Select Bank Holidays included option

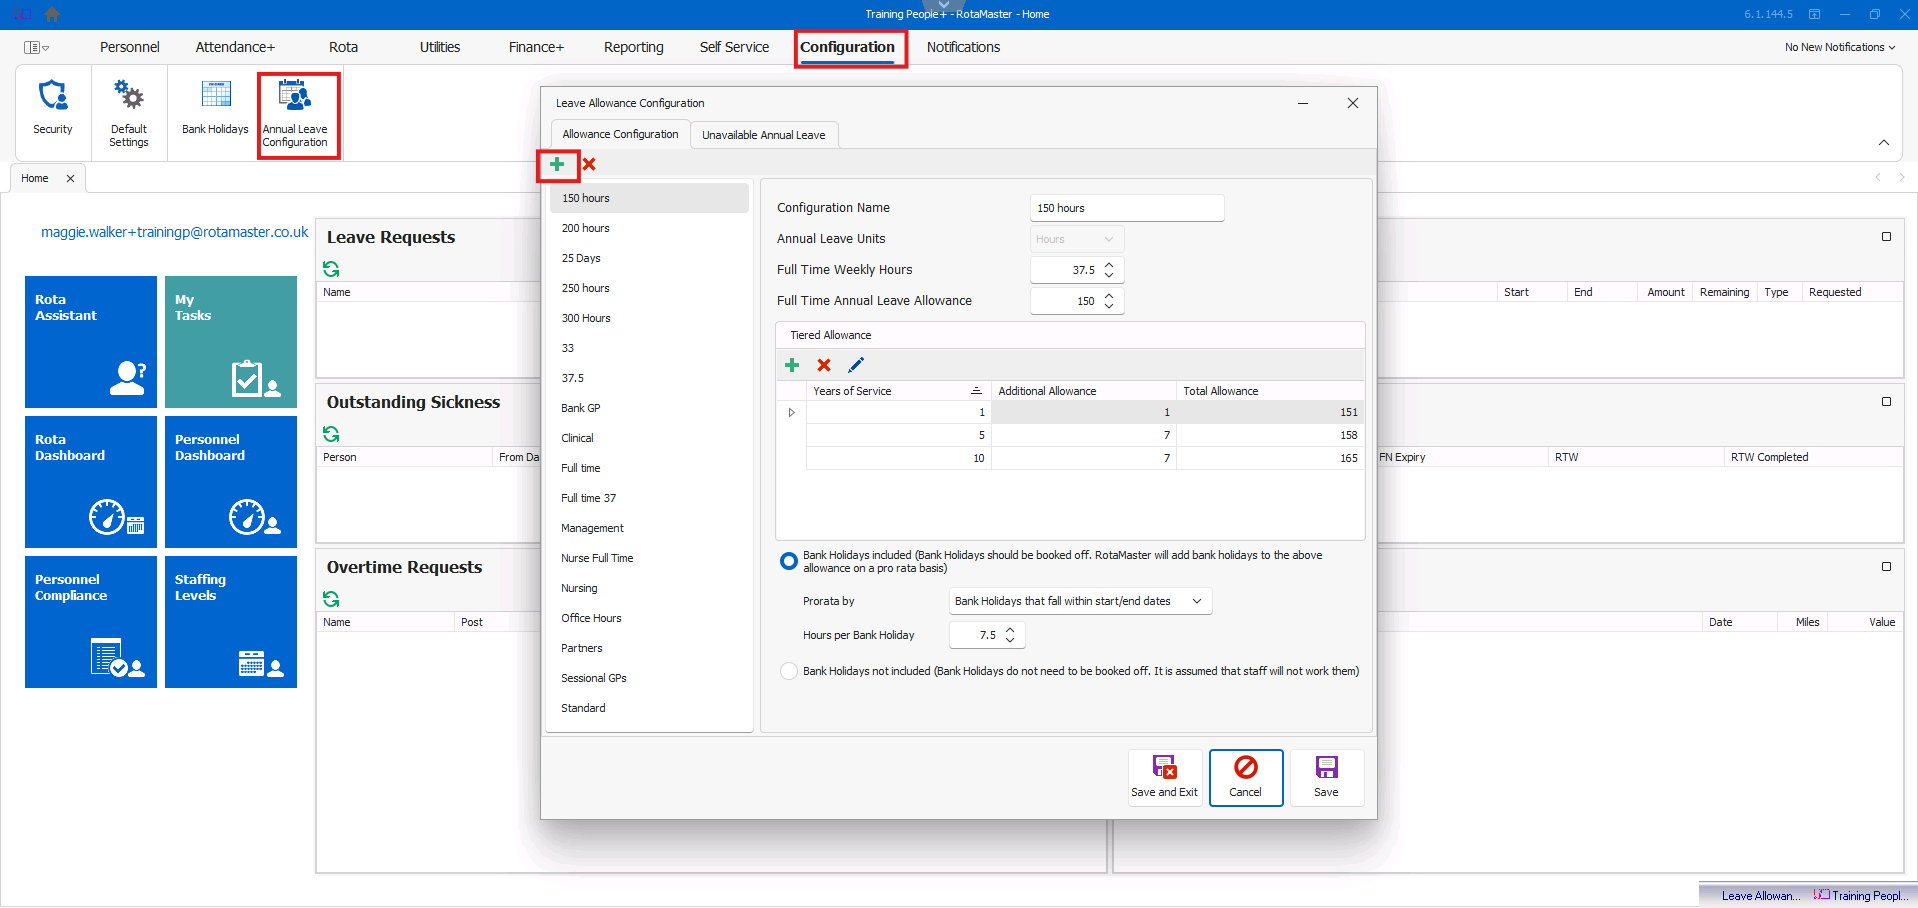pos(789,561)
